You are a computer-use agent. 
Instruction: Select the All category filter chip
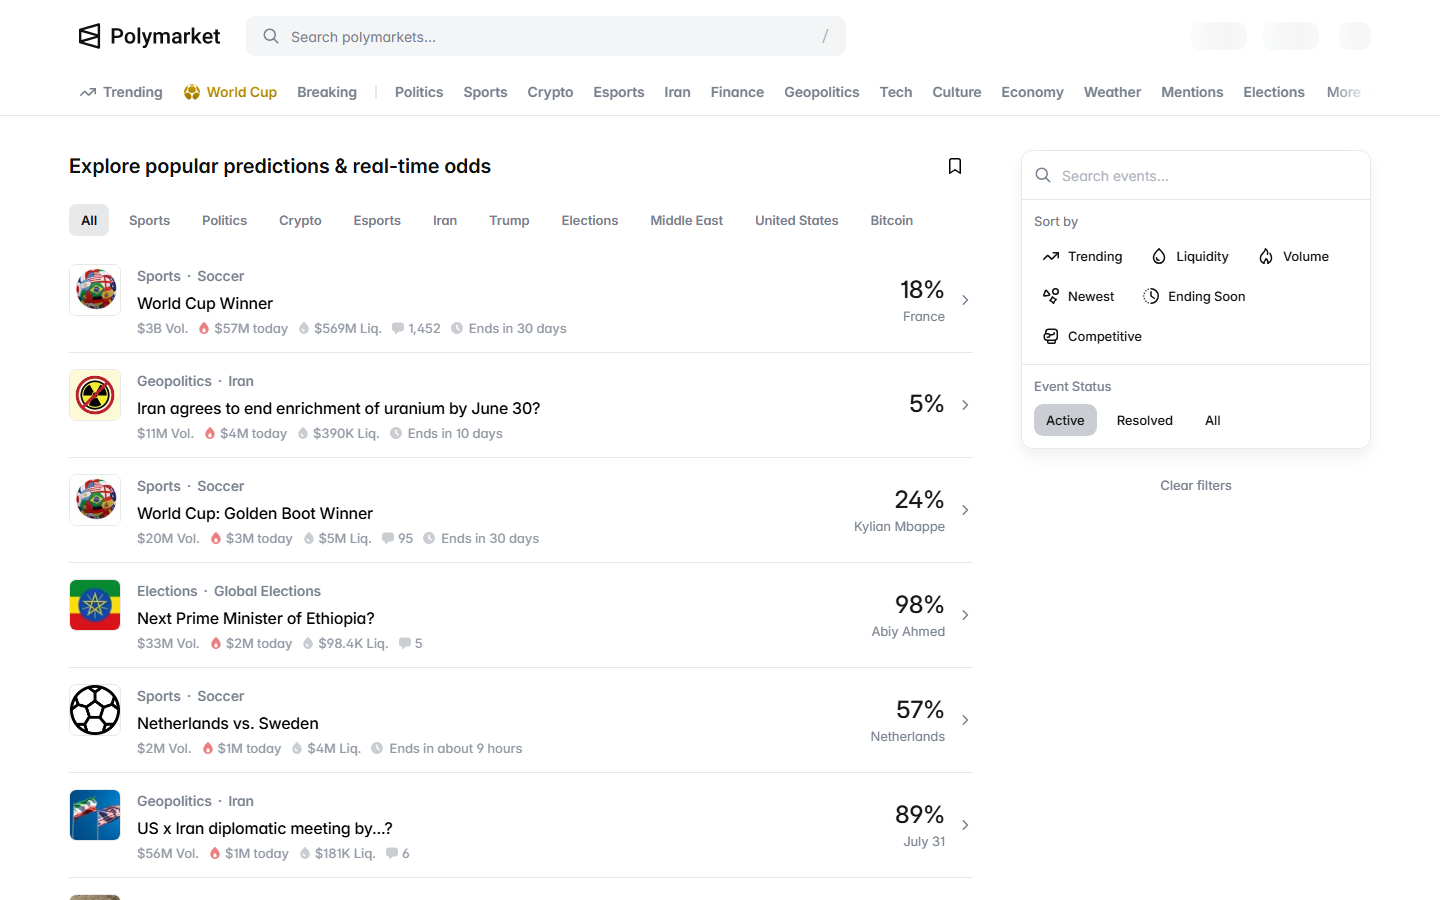[x=89, y=220]
